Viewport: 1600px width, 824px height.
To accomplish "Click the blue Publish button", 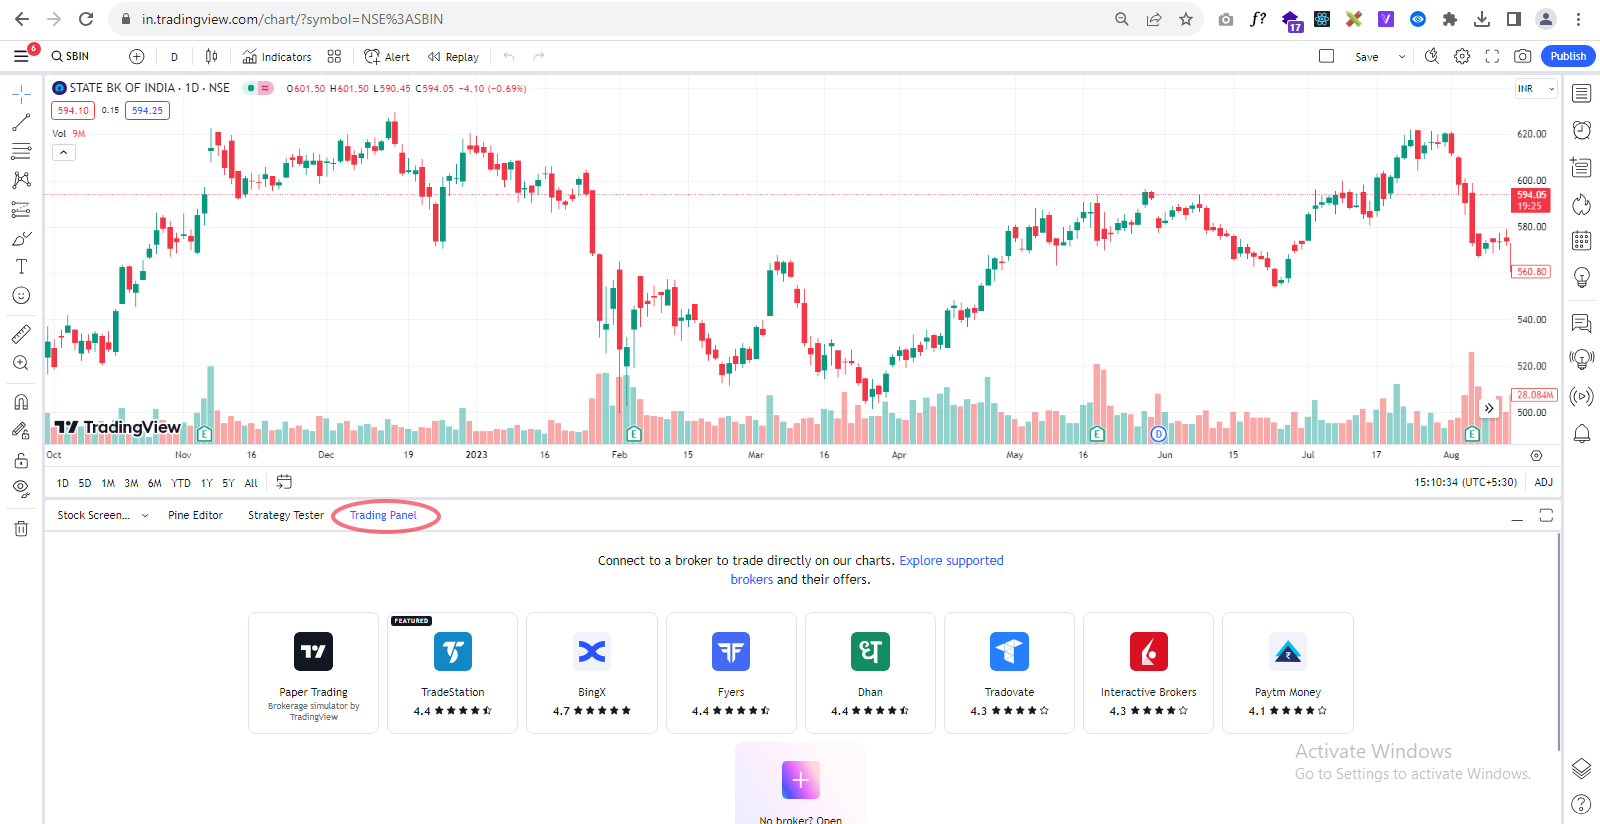I will (1568, 56).
